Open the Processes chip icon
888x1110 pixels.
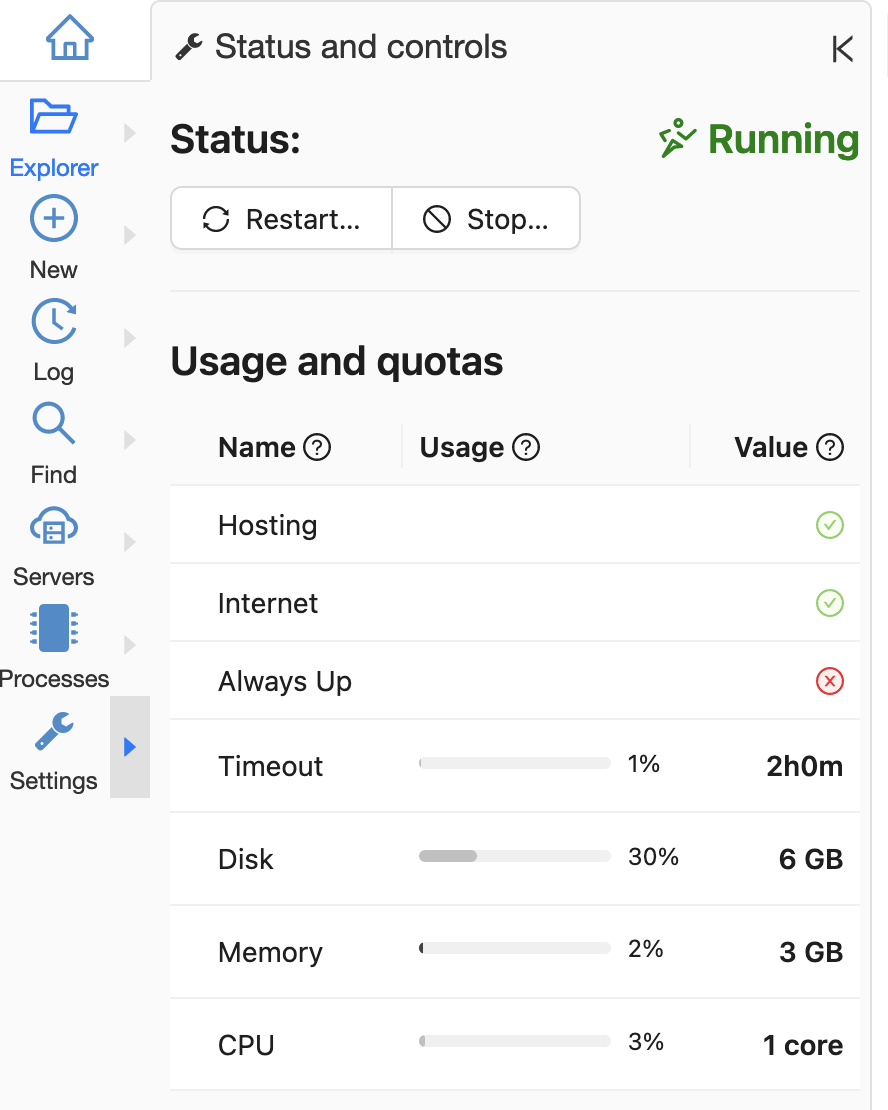54,629
